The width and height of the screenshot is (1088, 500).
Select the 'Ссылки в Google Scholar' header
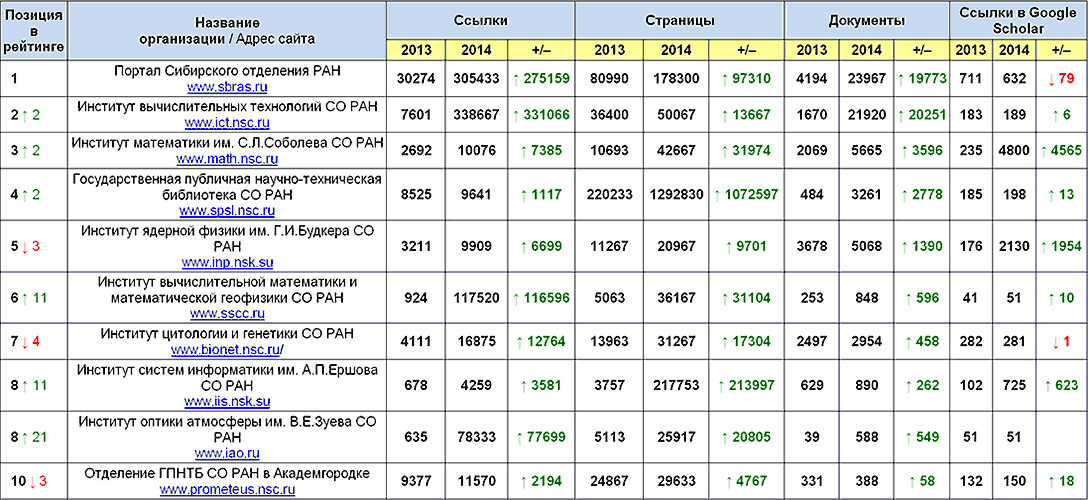(x=1017, y=20)
